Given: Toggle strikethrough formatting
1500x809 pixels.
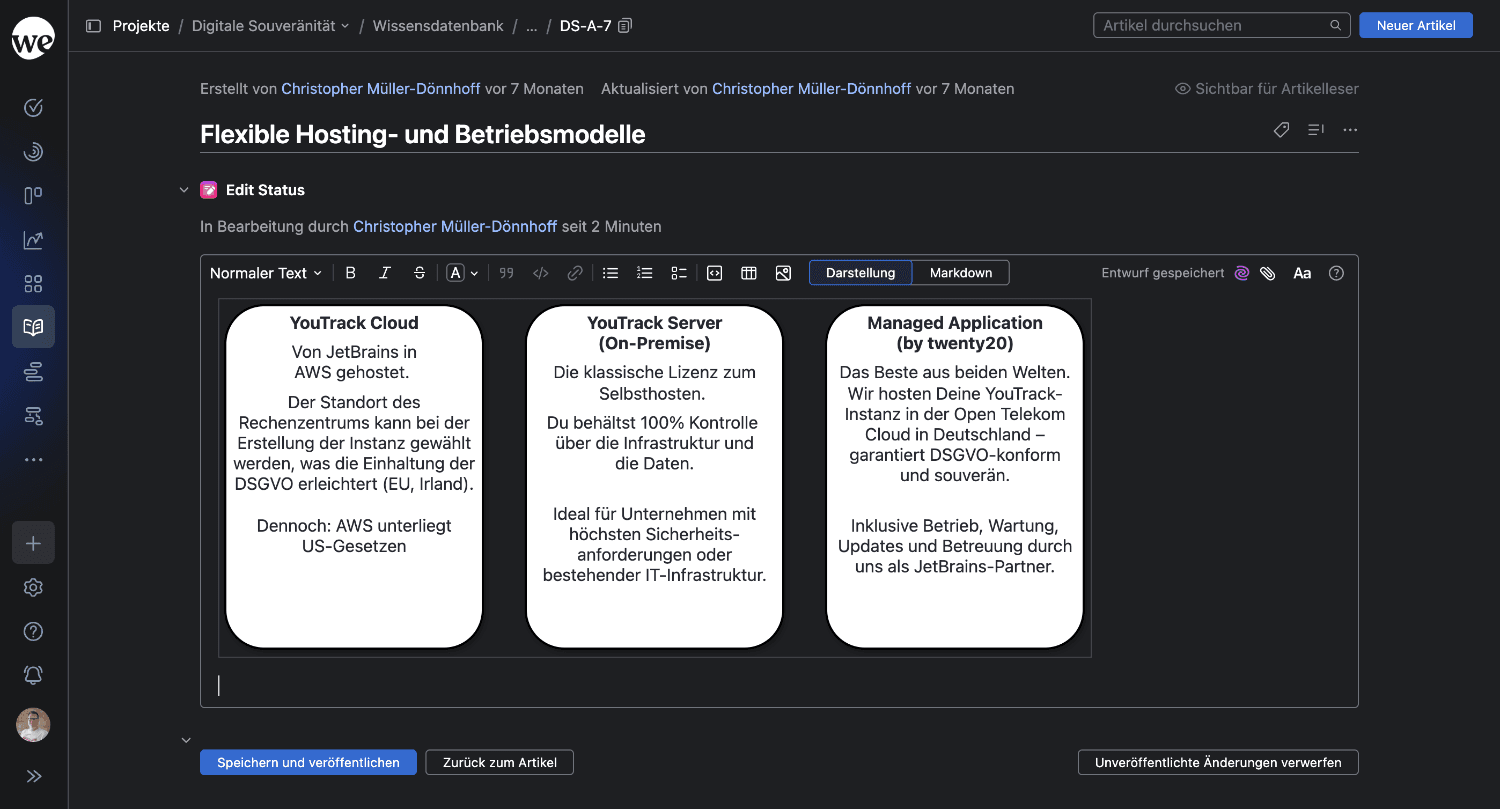Looking at the screenshot, I should point(419,273).
